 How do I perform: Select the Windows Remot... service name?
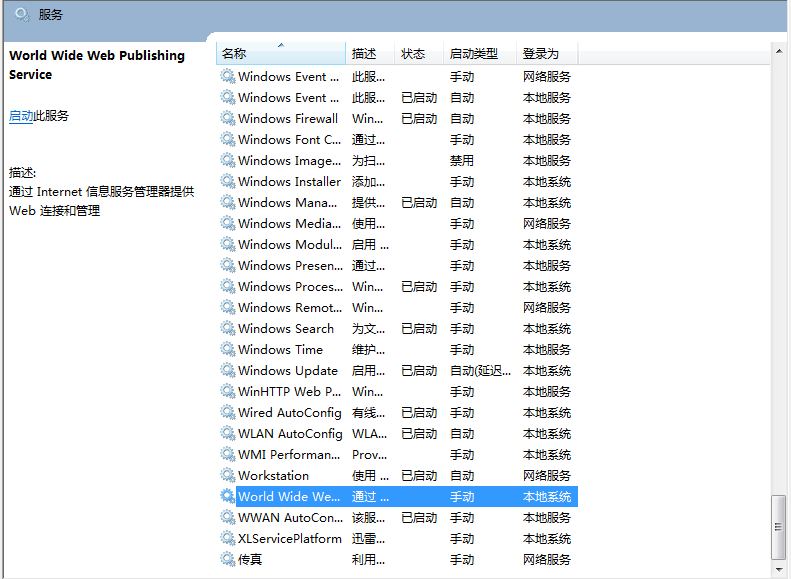coord(290,308)
